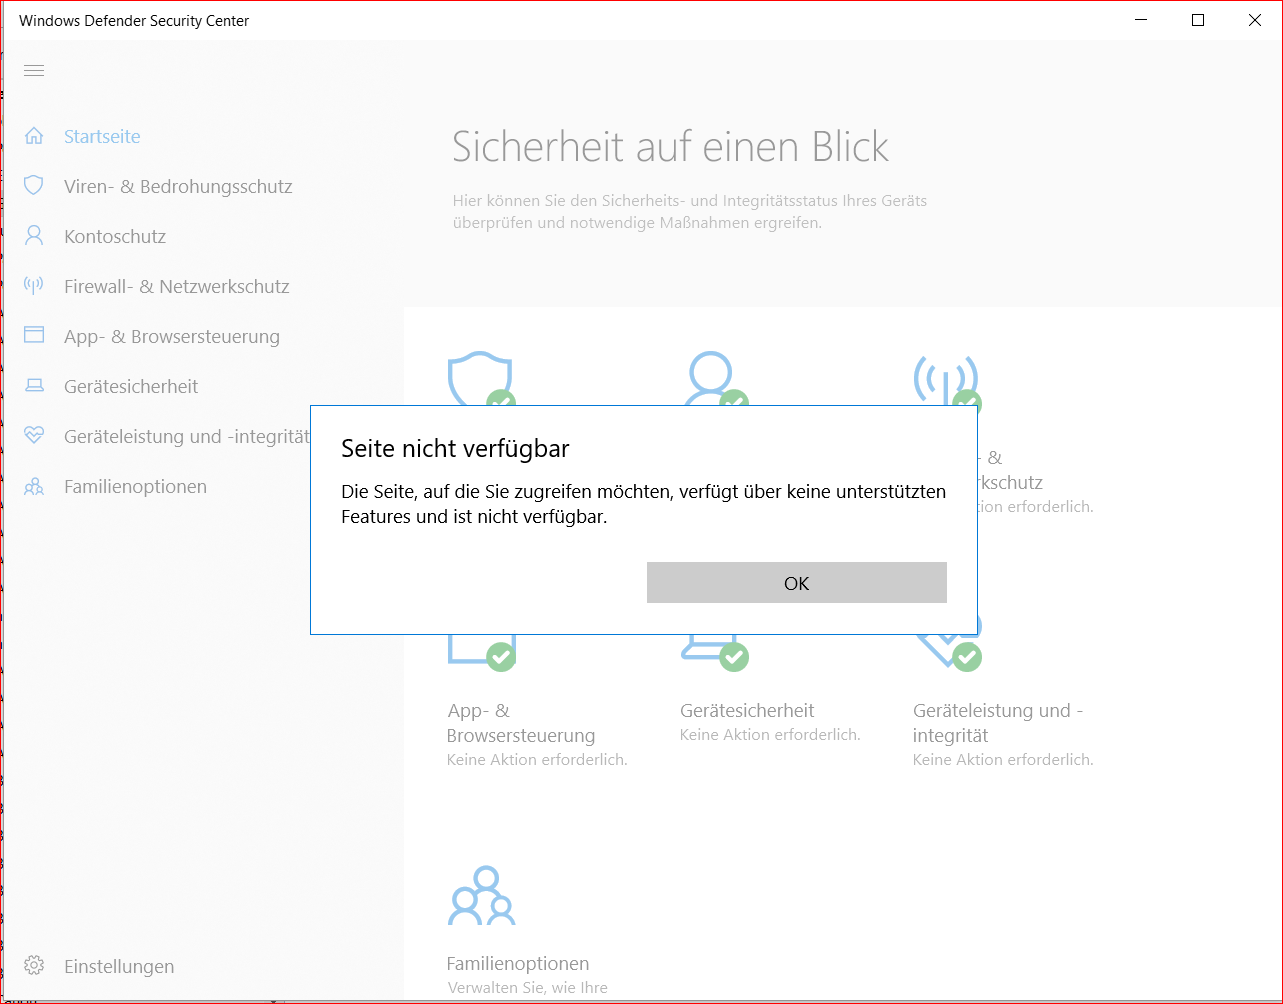Image resolution: width=1283 pixels, height=1004 pixels.
Task: Click the large Familienoptionen people tile icon
Action: [482, 896]
